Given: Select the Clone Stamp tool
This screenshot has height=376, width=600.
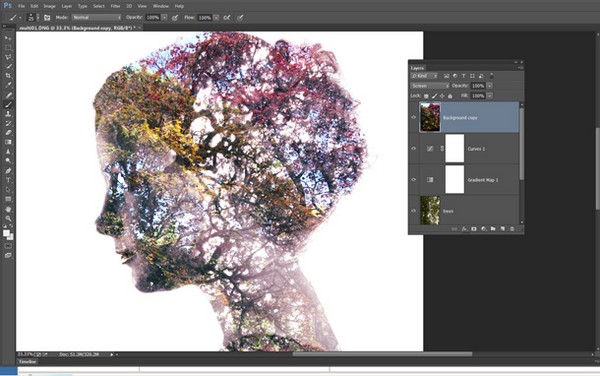Looking at the screenshot, I should pyautogui.click(x=8, y=114).
